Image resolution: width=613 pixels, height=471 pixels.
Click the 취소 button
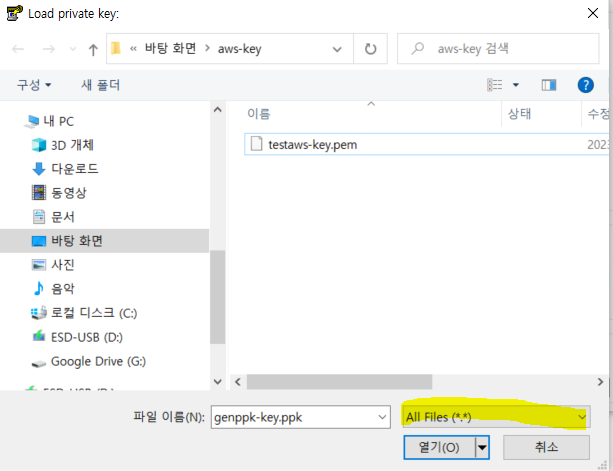point(546,447)
